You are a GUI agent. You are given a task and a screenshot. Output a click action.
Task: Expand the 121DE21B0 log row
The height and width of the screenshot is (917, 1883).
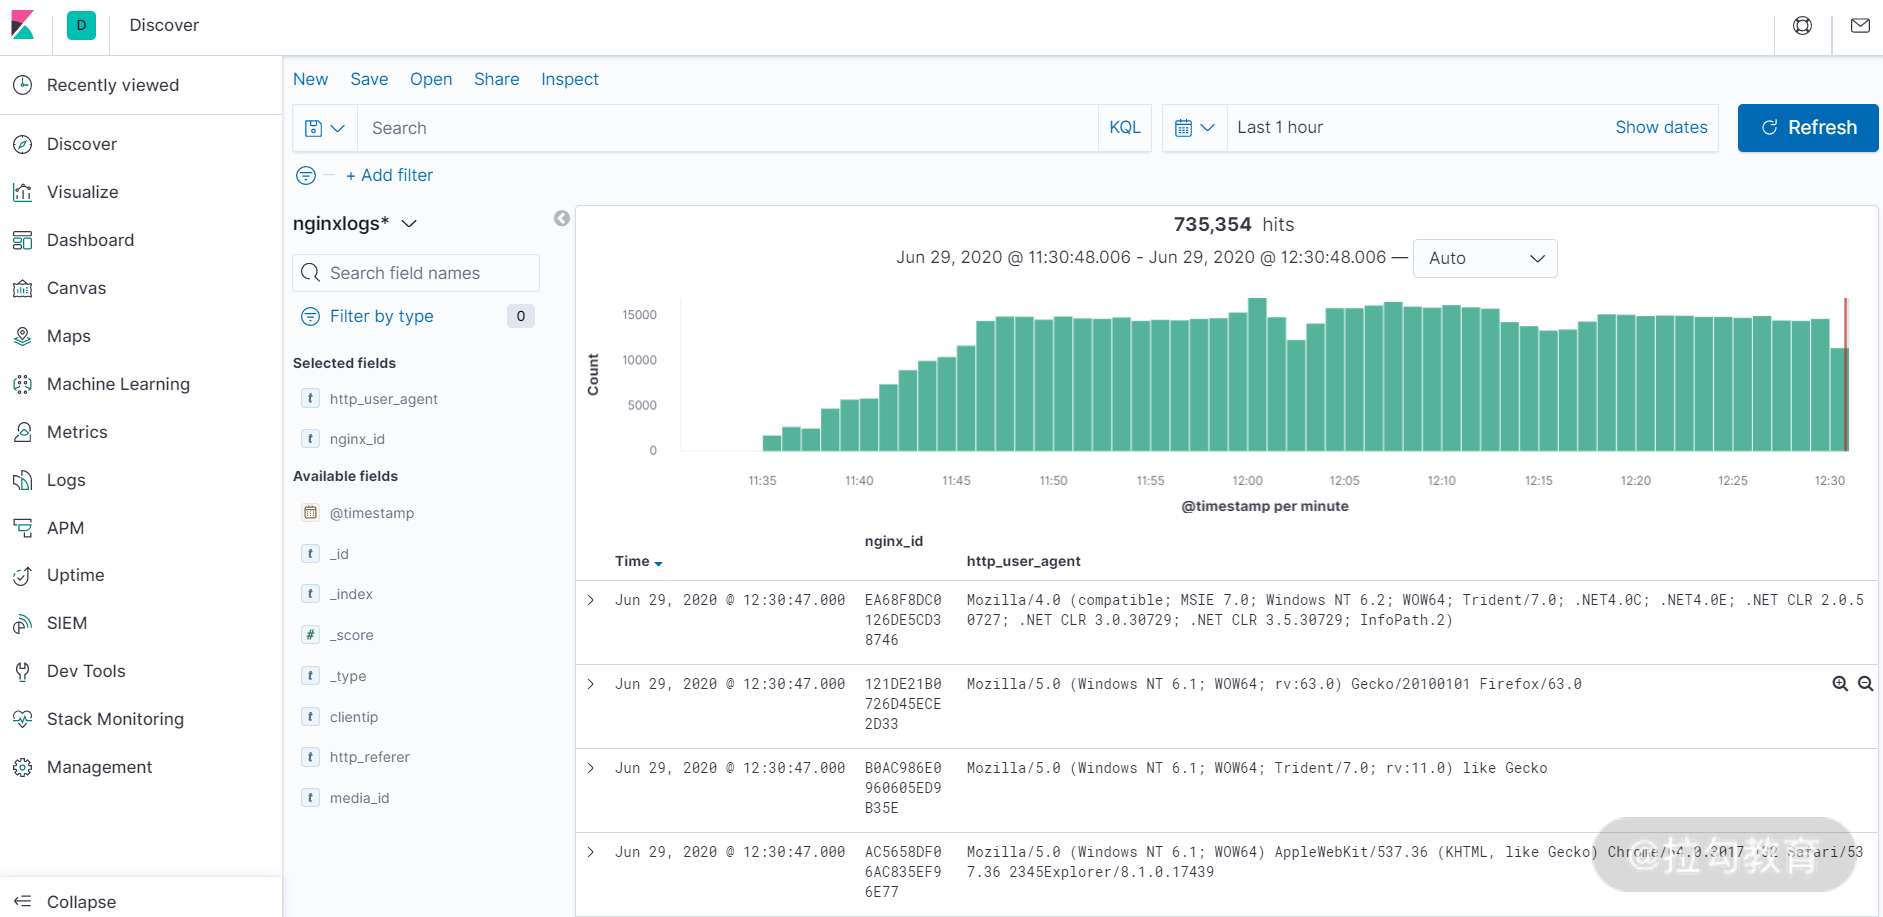(x=591, y=684)
